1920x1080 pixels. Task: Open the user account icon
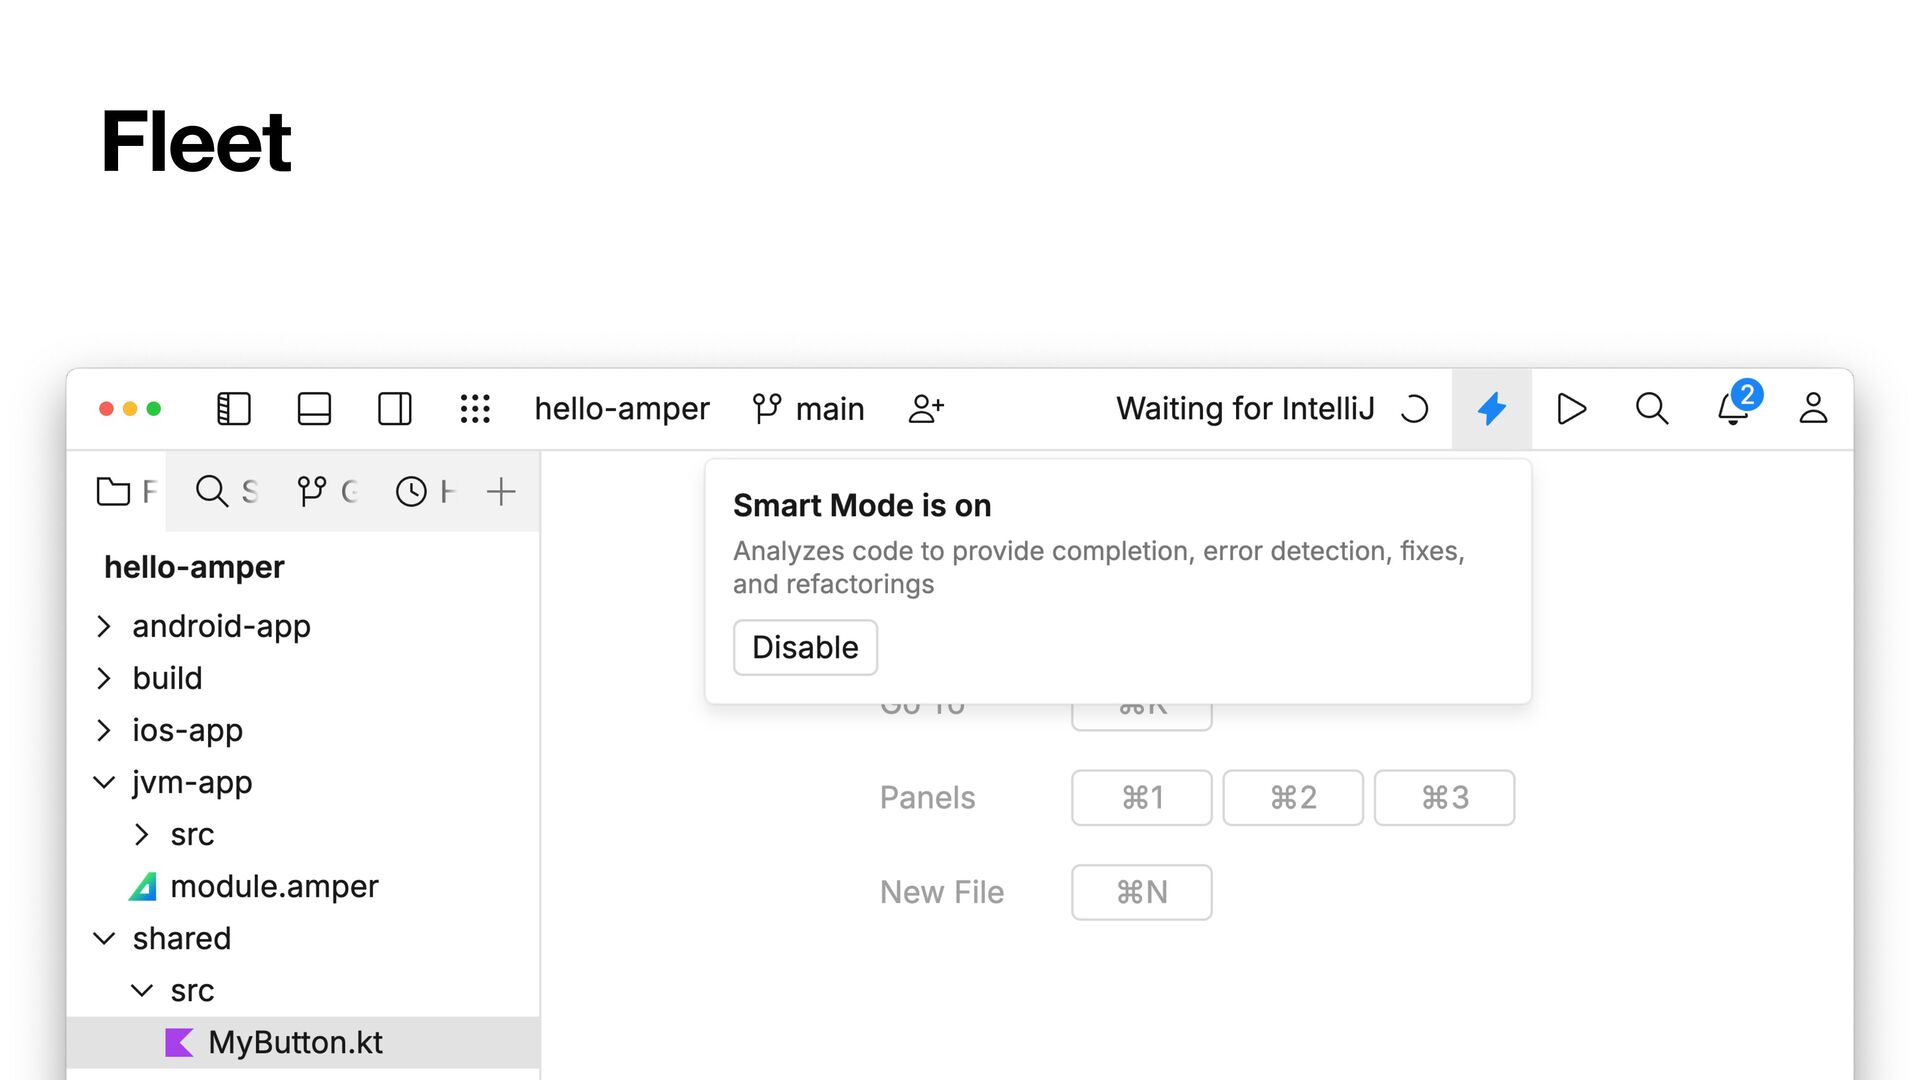point(1813,409)
